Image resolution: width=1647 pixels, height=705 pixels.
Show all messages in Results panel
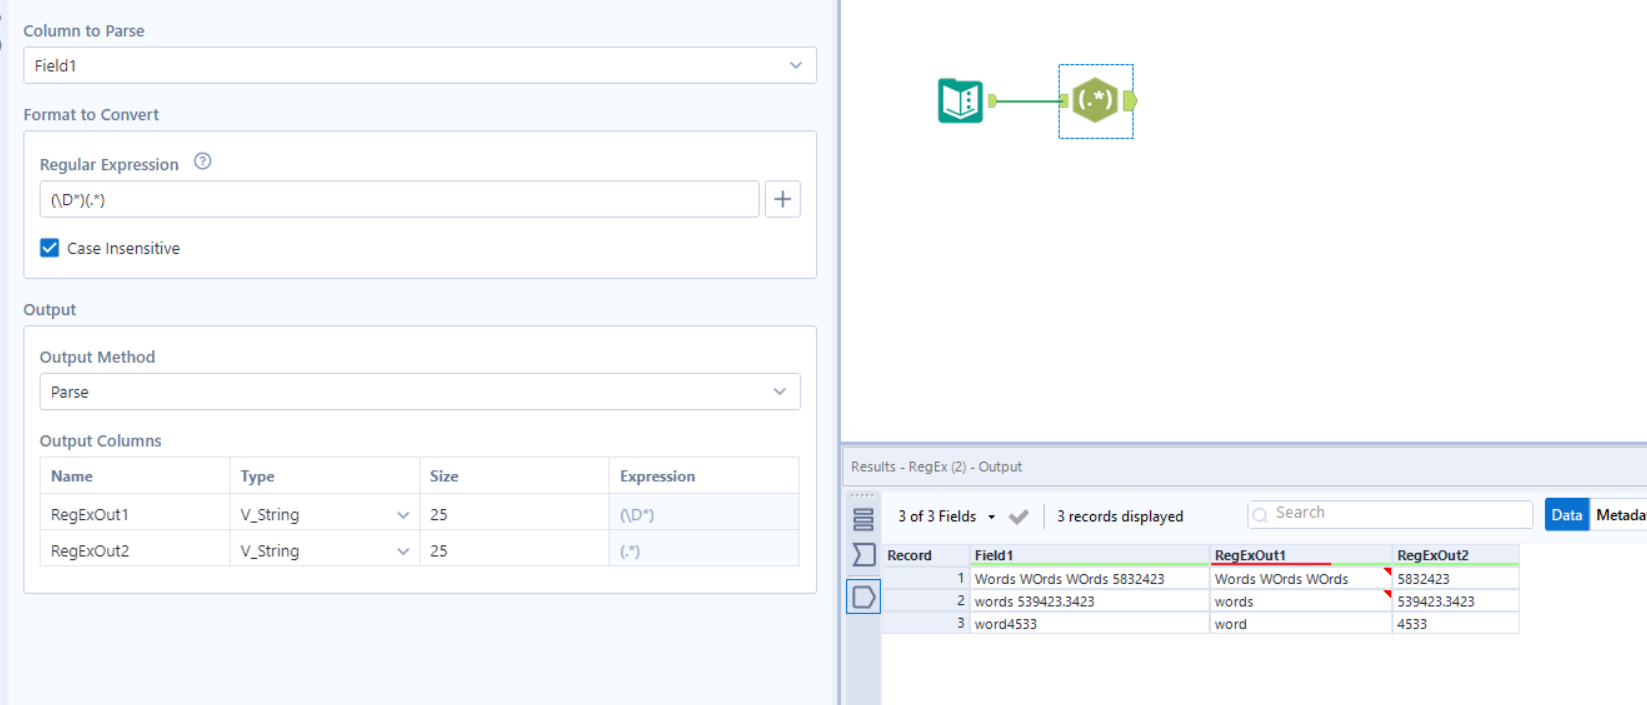(x=863, y=519)
